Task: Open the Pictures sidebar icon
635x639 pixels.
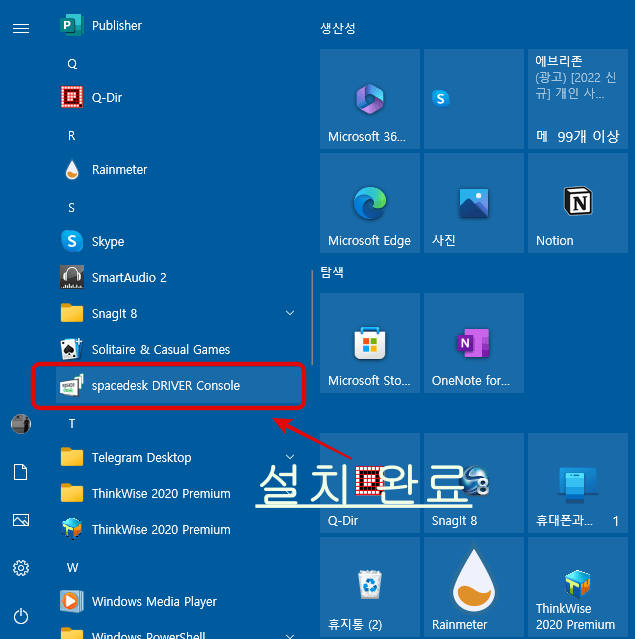Action: pyautogui.click(x=21, y=520)
